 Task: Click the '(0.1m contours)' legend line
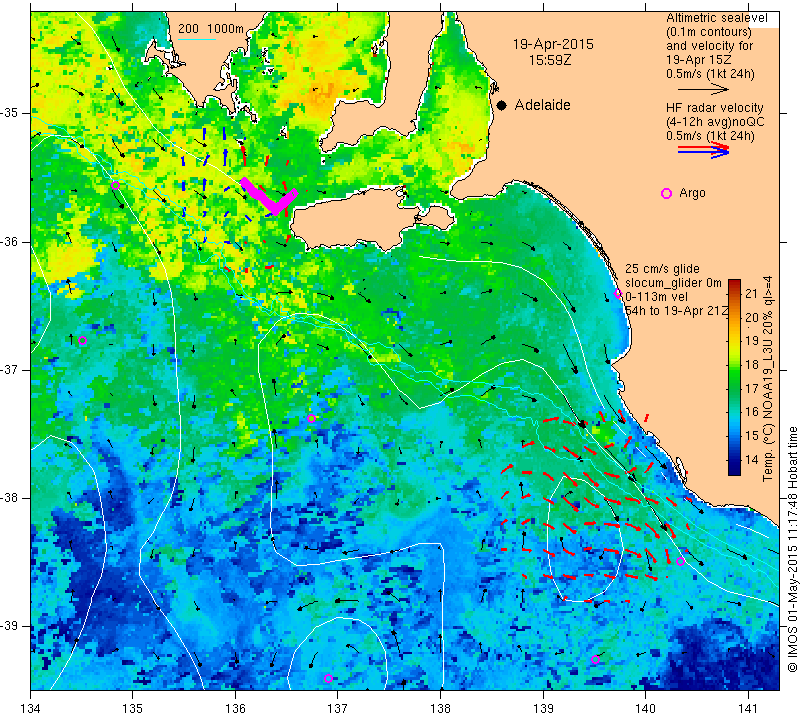[709, 32]
